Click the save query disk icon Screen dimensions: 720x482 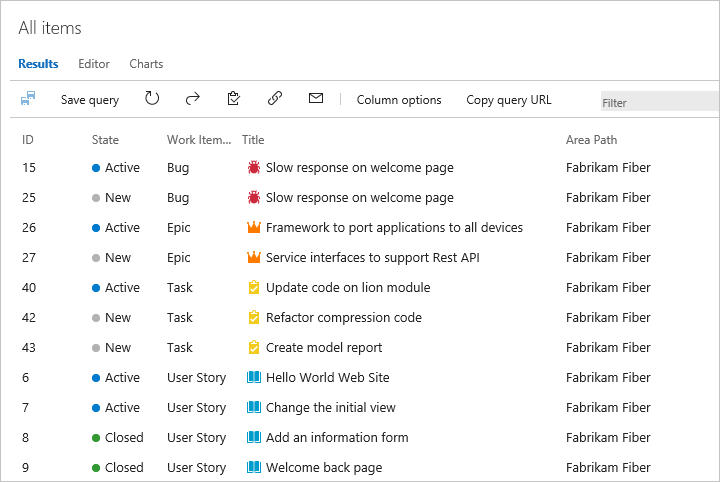click(x=28, y=99)
